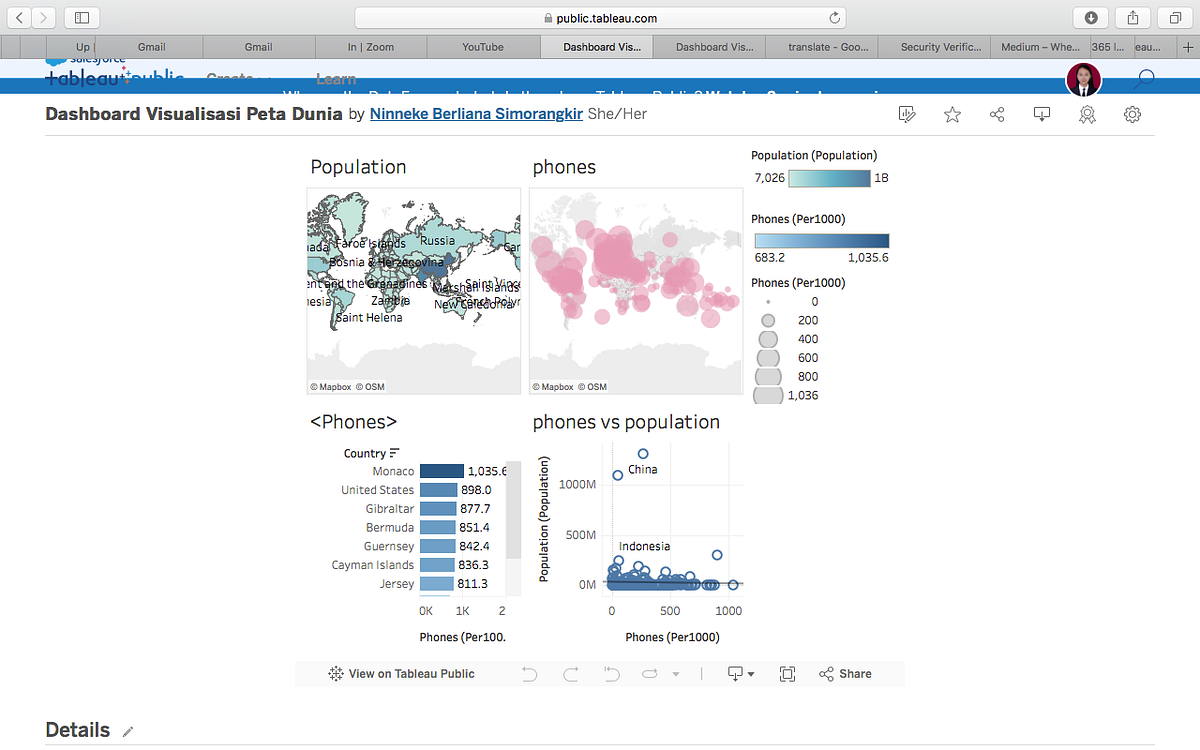Open Ninneke Berliana Simorangkir's profile link
Screen dimensions: 1200x750
(x=476, y=113)
